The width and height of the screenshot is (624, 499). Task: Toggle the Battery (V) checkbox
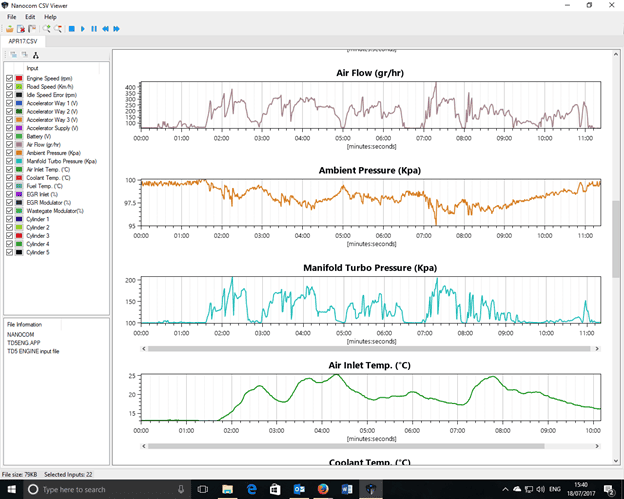[10, 136]
